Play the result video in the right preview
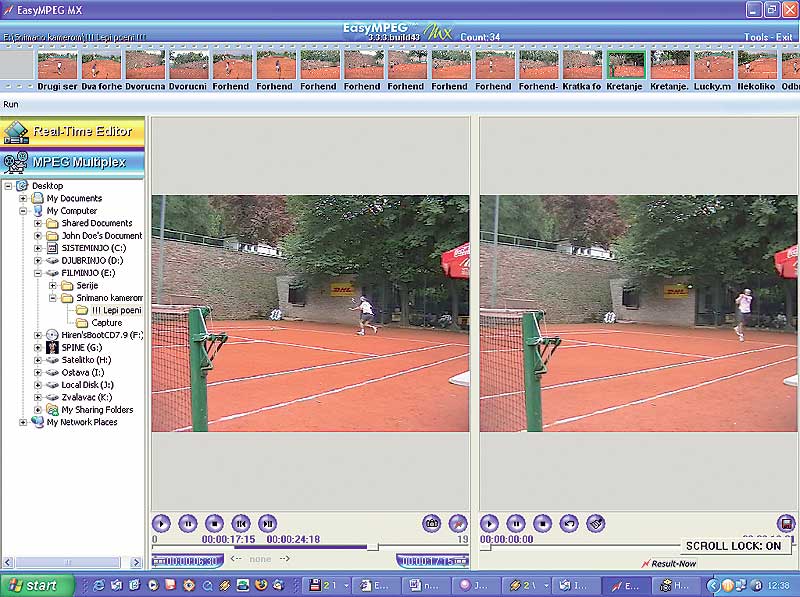The width and height of the screenshot is (800, 597). pos(489,524)
